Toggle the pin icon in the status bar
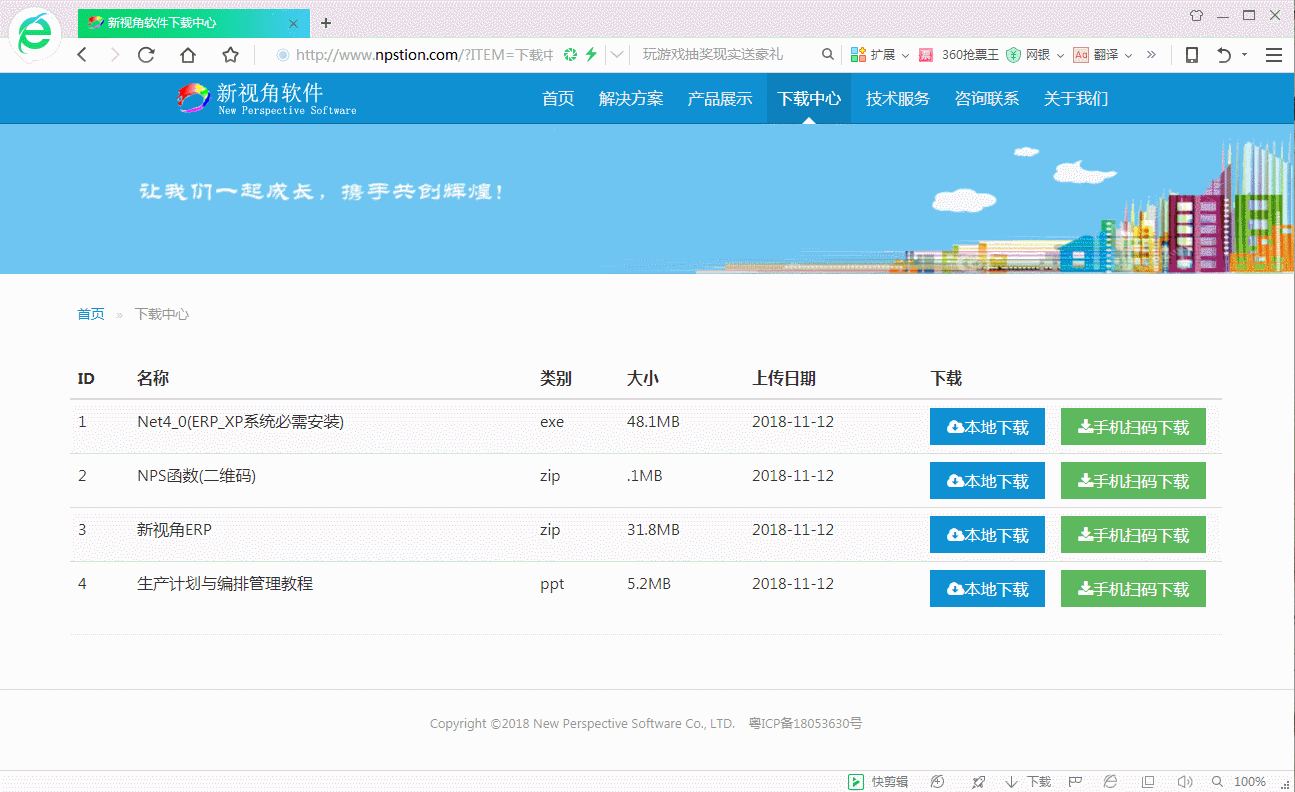This screenshot has width=1295, height=792. [x=977, y=781]
